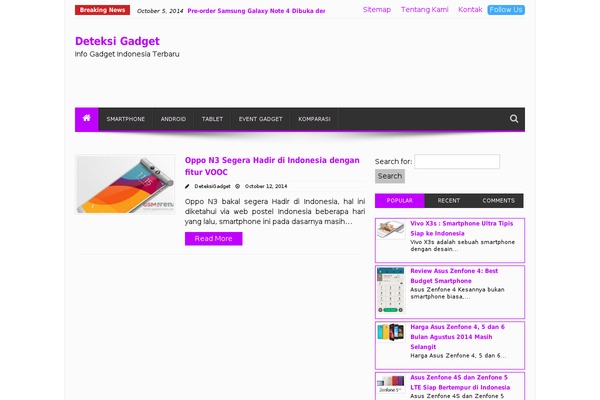Open the DeteksiGadget author link
Image resolution: width=600 pixels, height=400 pixels.
point(212,186)
